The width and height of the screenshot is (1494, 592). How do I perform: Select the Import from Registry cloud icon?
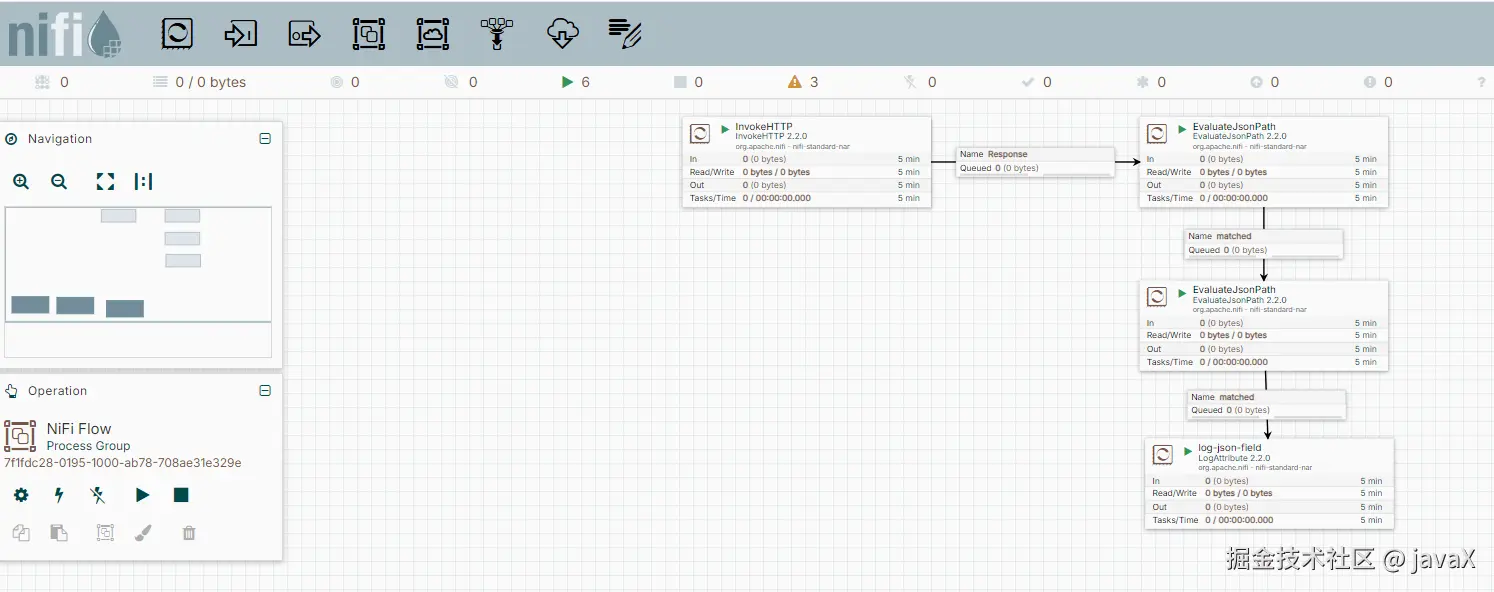563,34
